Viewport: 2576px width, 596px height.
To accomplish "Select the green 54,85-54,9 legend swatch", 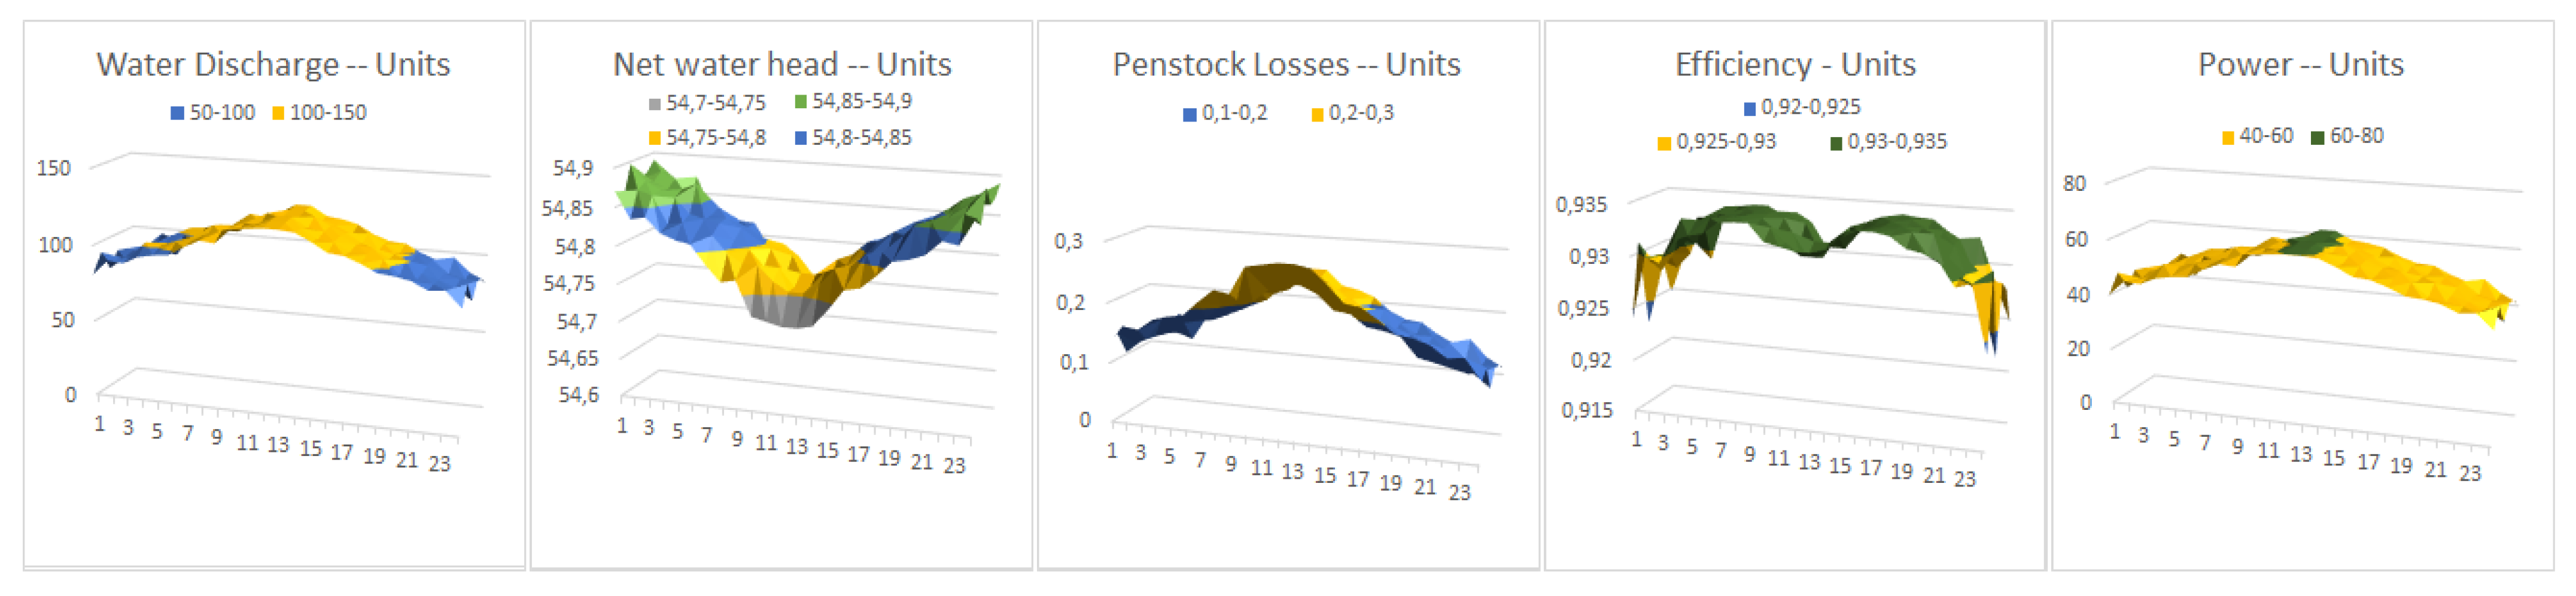I will [x=800, y=102].
